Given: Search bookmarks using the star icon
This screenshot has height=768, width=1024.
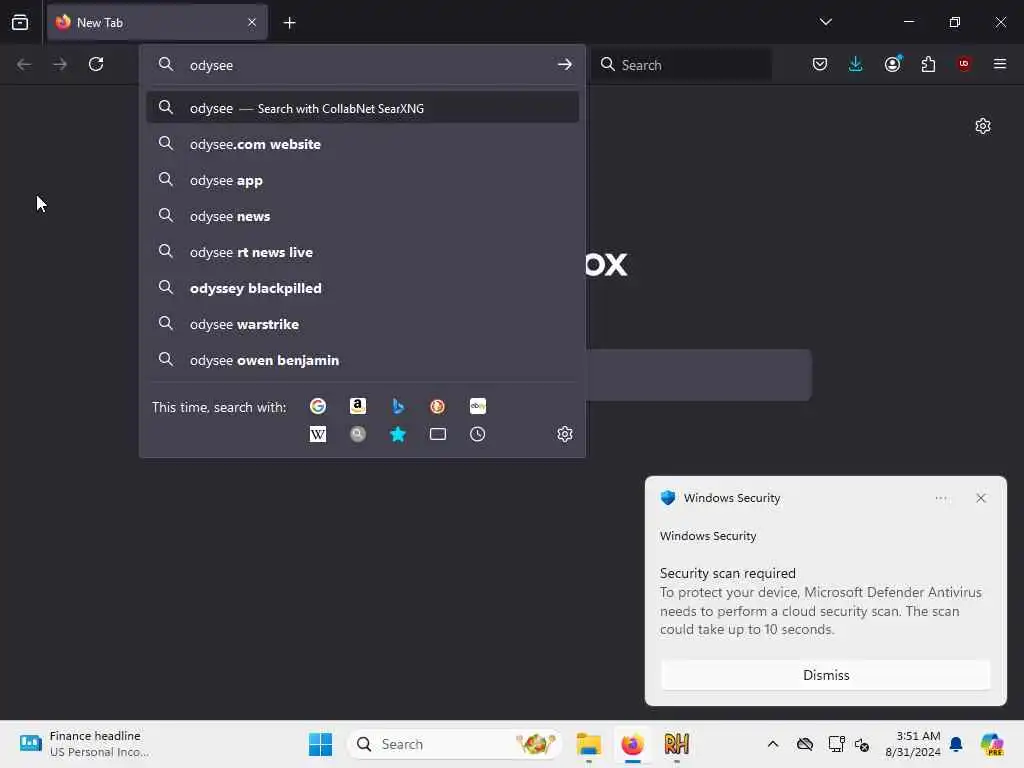Looking at the screenshot, I should (398, 434).
